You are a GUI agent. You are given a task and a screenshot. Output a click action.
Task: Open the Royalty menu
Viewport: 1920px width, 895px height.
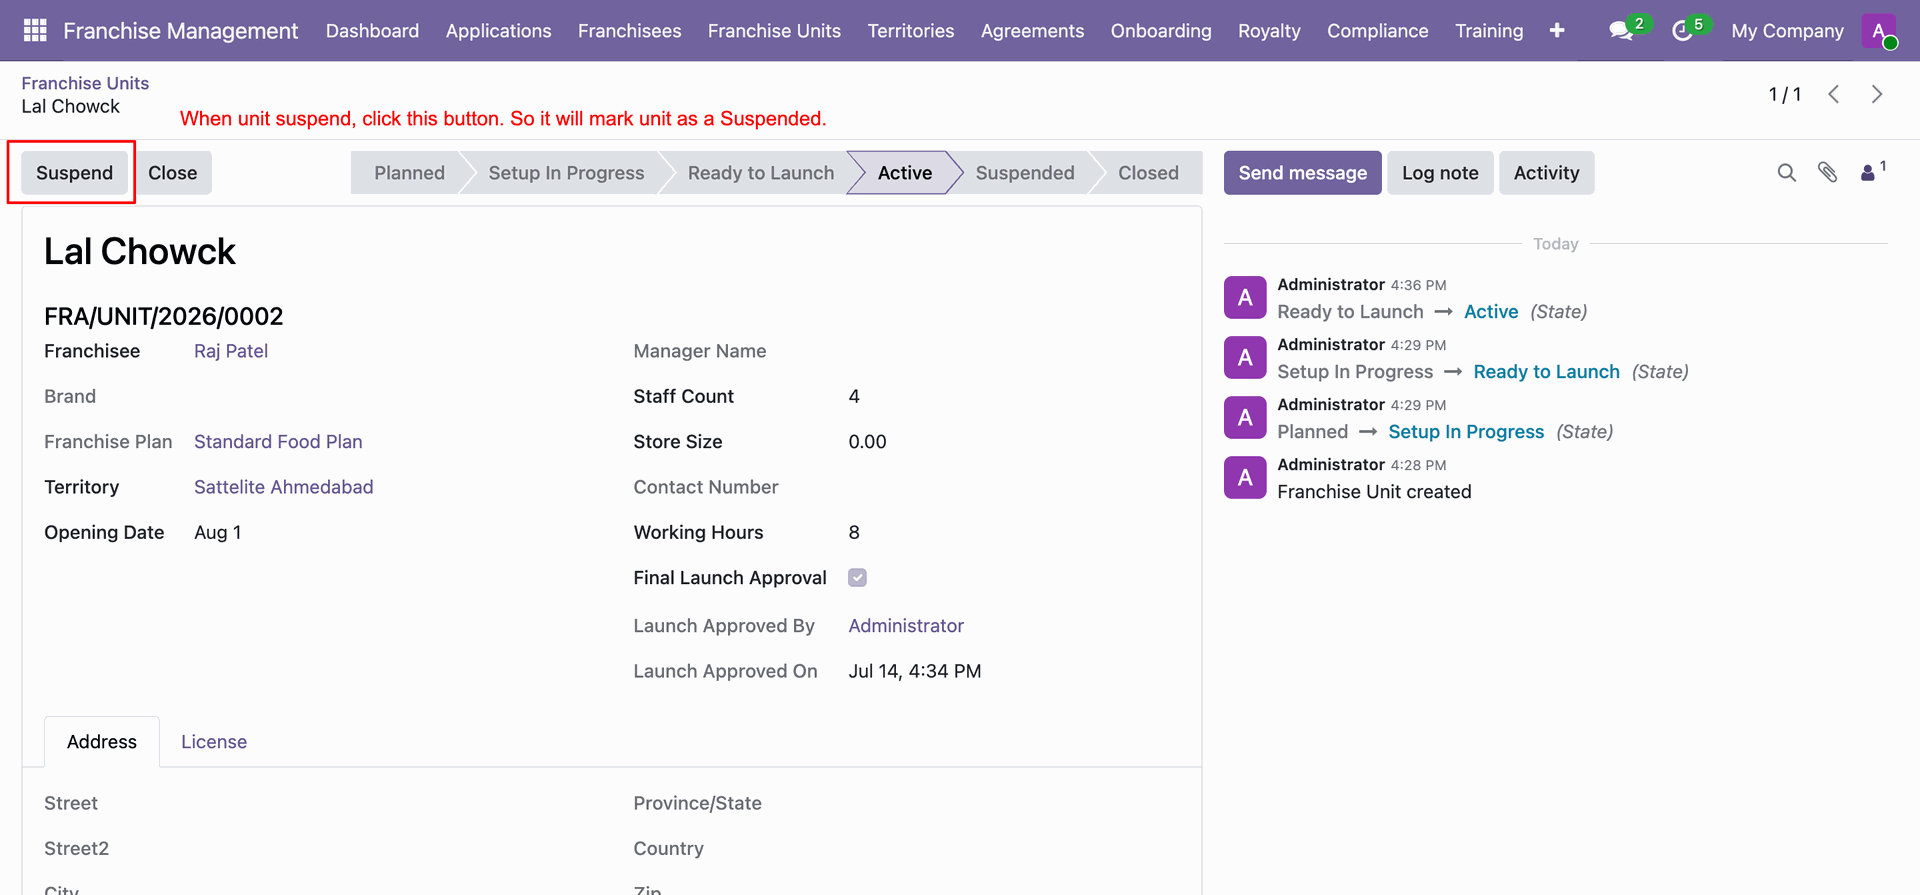point(1269,31)
